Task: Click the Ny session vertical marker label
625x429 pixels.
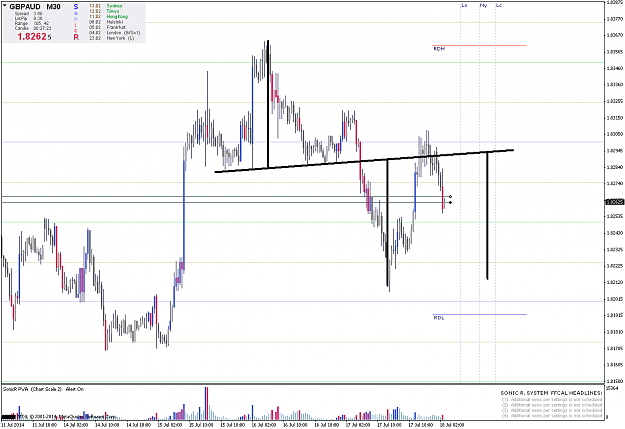Action: (483, 5)
